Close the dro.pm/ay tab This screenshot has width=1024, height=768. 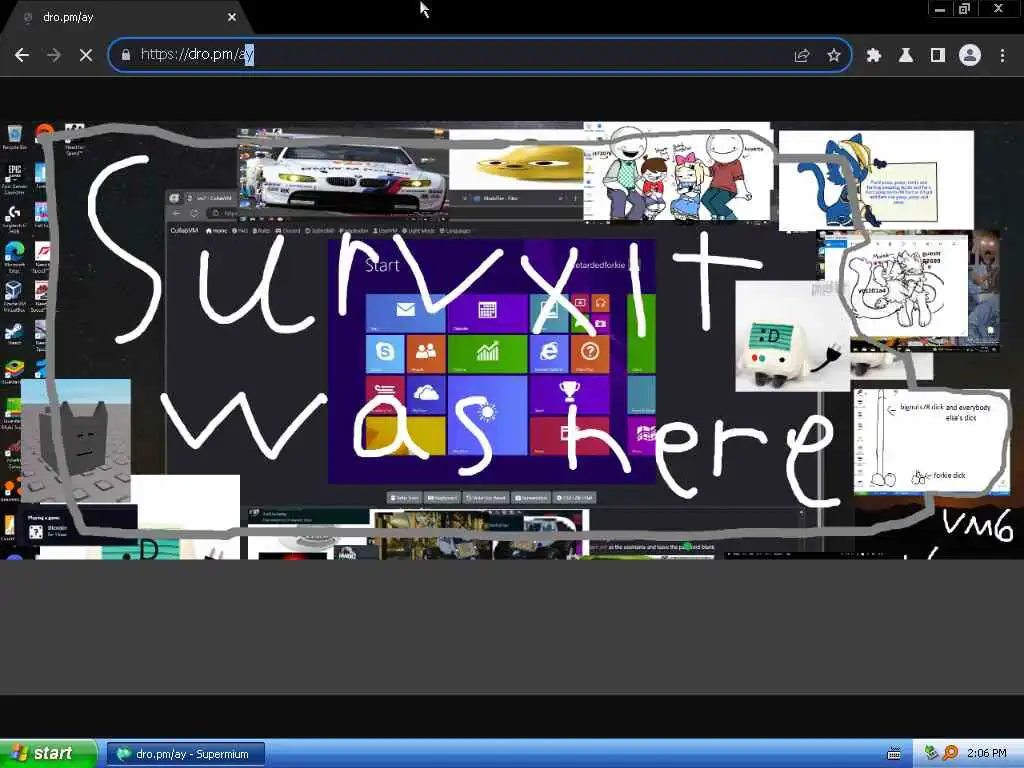tap(232, 18)
